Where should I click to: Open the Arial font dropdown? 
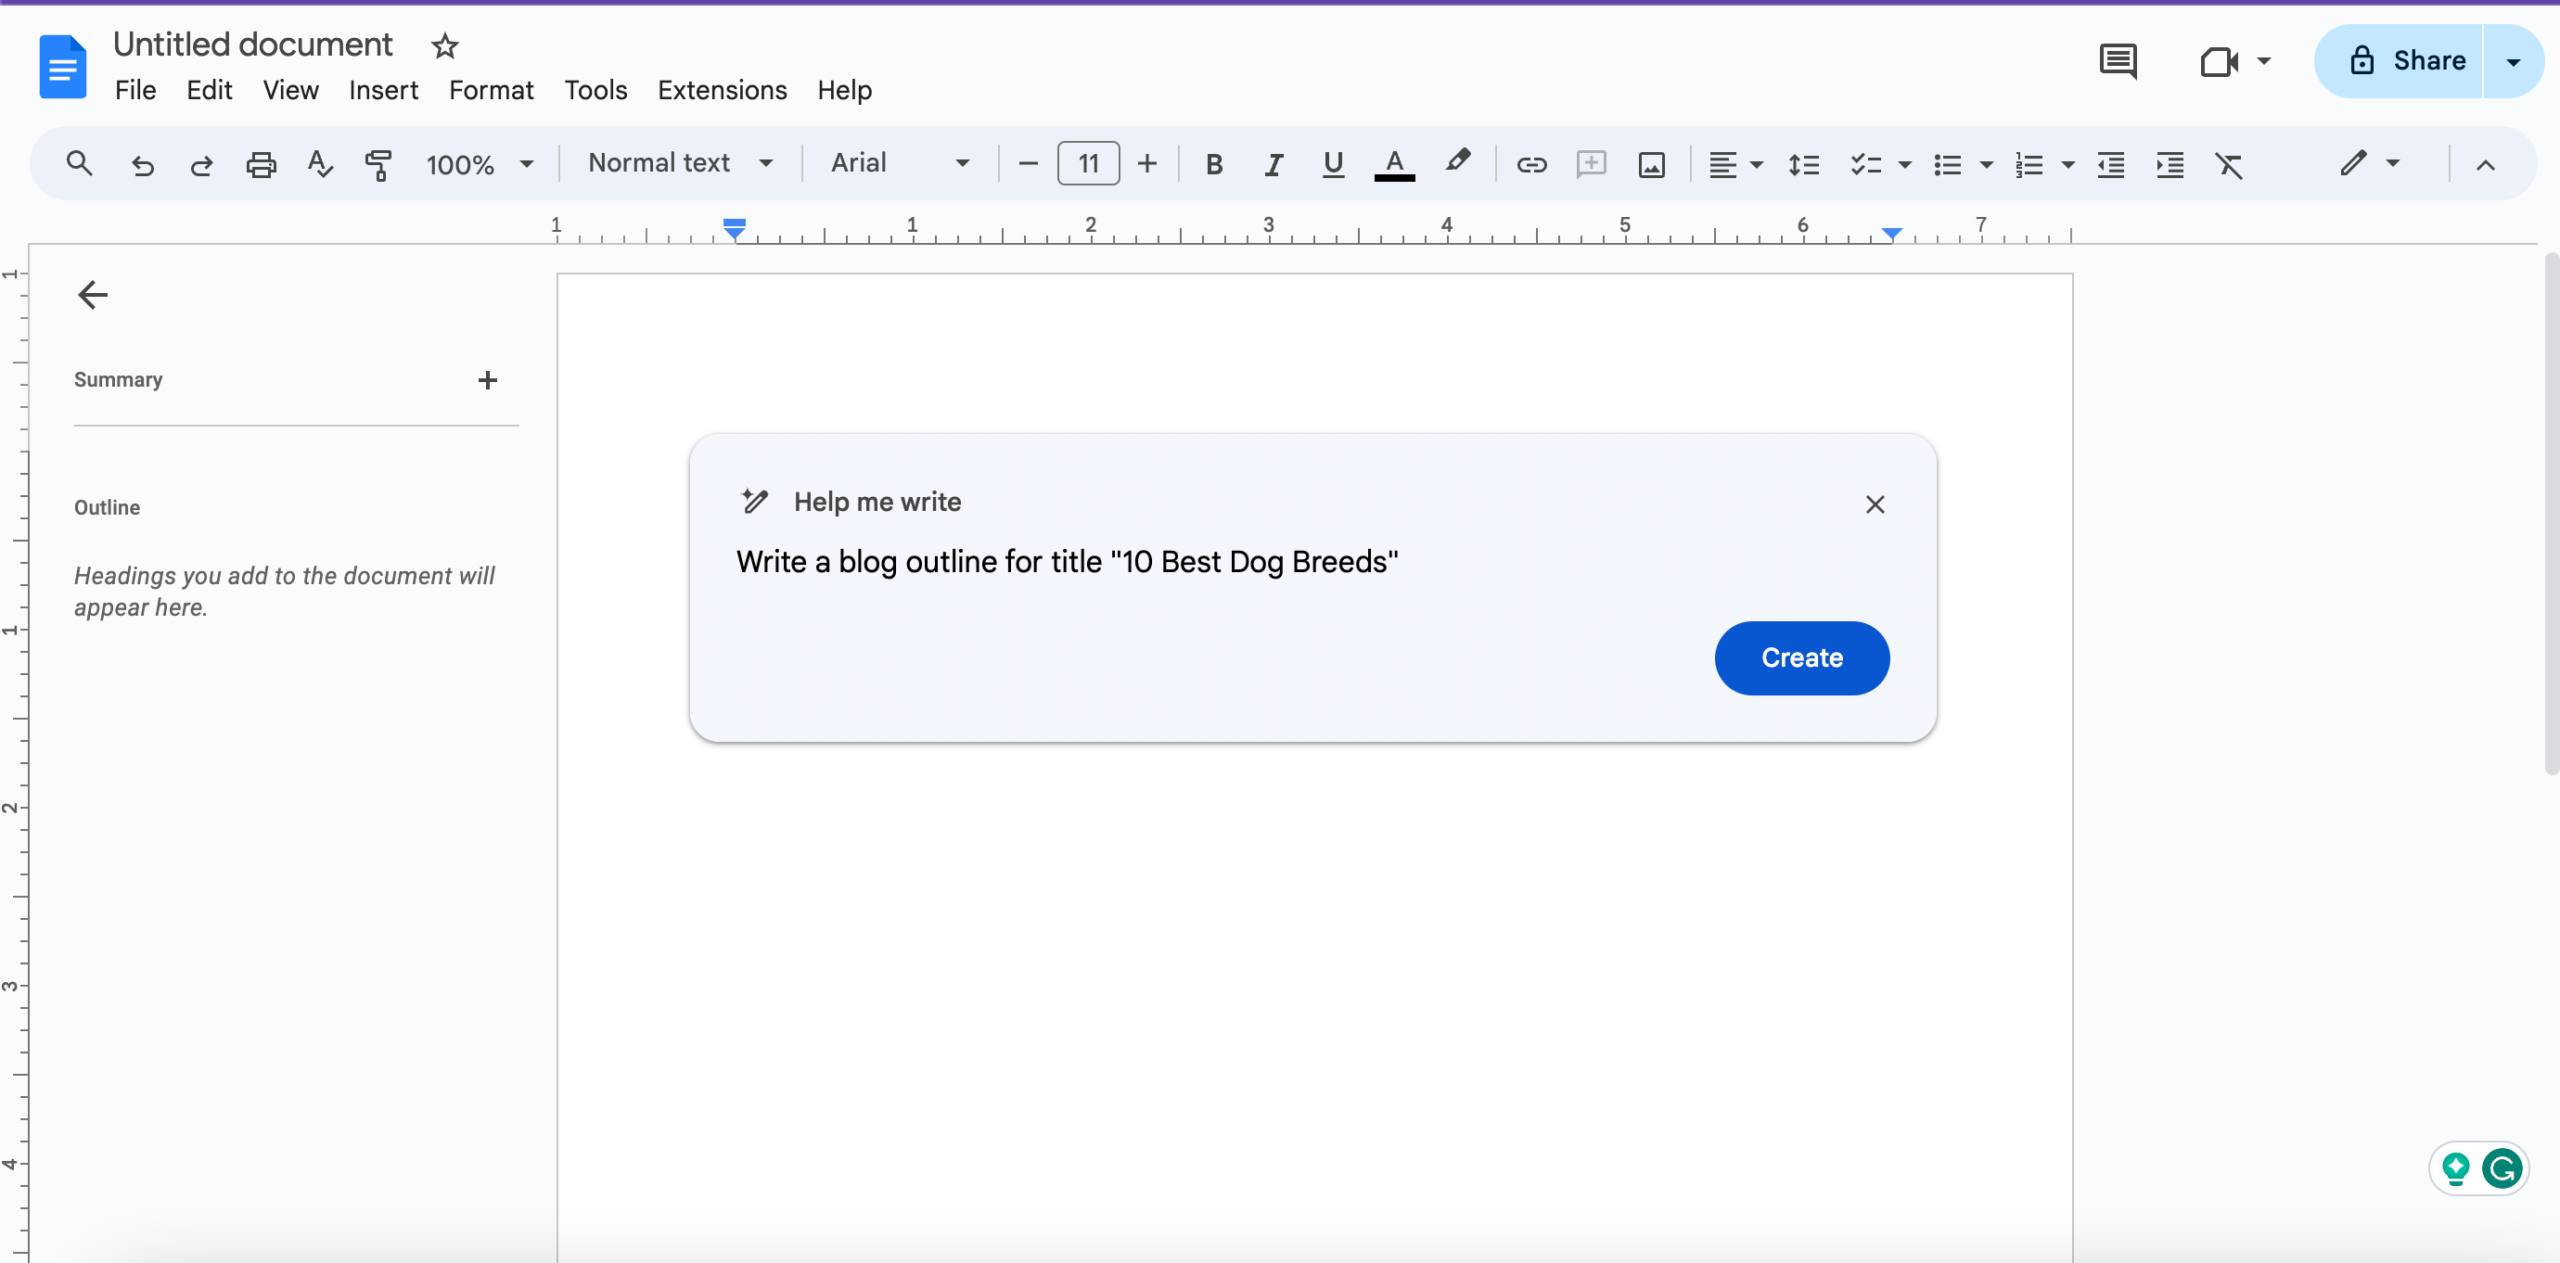[900, 163]
